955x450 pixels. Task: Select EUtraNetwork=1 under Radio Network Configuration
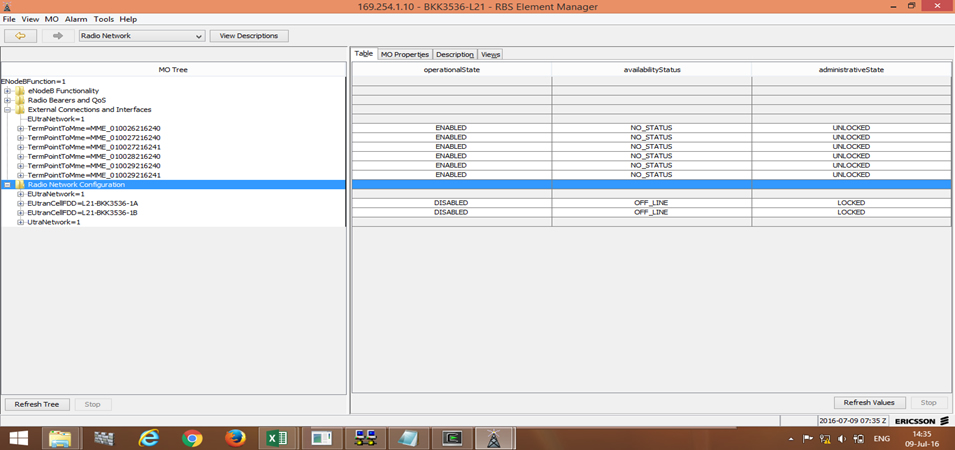coord(56,194)
